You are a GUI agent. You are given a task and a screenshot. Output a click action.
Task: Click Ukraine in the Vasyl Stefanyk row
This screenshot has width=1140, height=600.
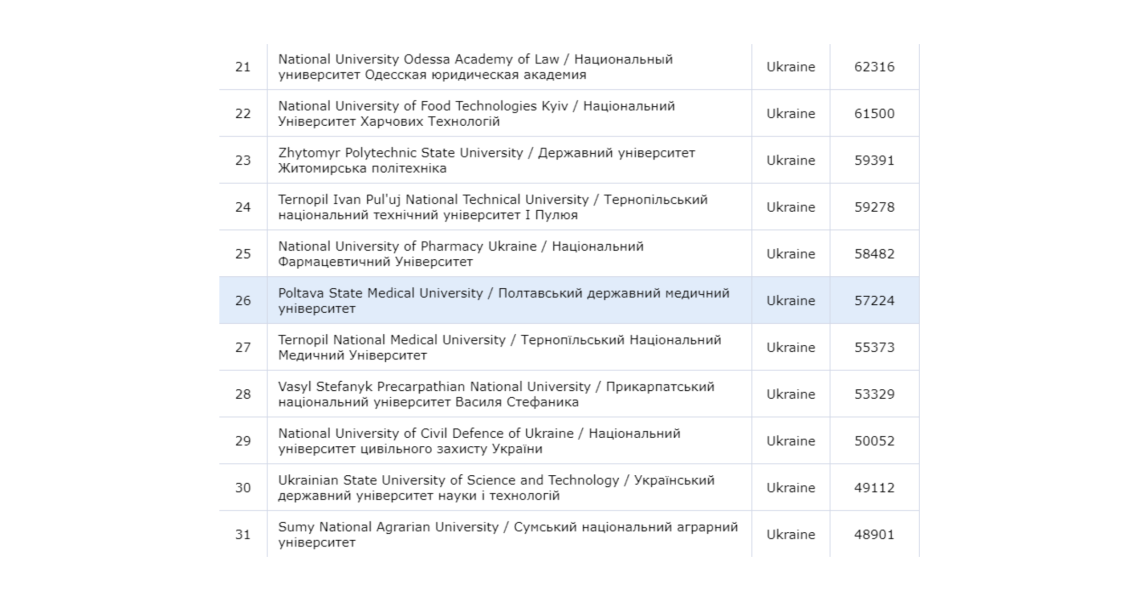coord(790,394)
